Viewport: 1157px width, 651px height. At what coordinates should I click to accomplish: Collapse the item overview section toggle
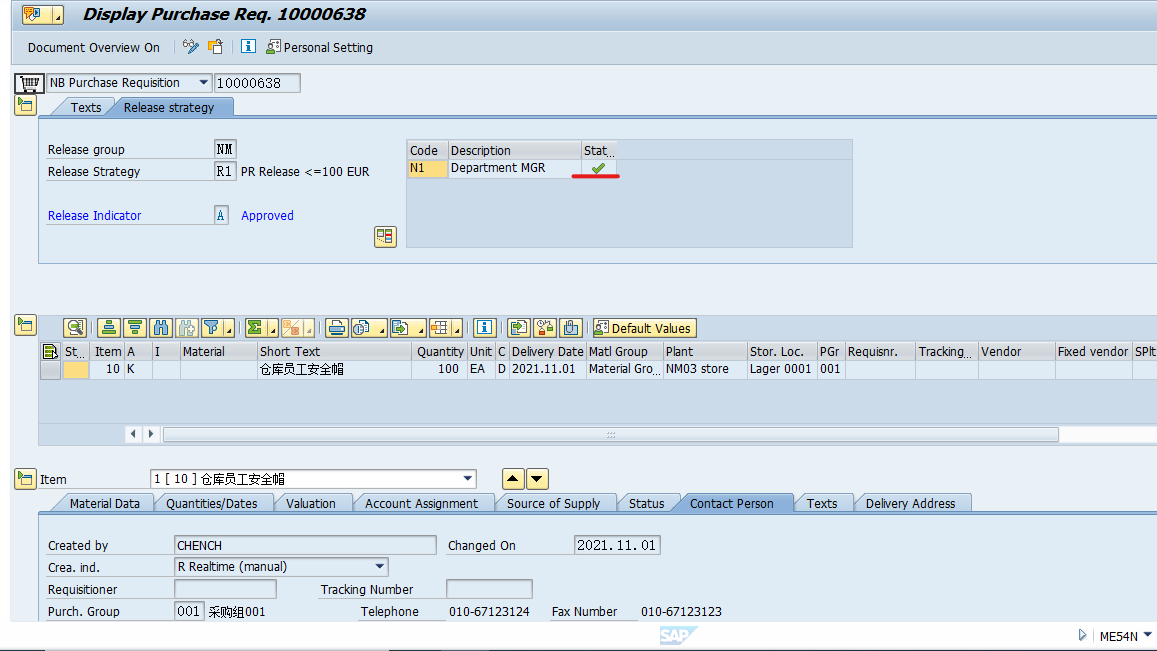click(x=25, y=326)
